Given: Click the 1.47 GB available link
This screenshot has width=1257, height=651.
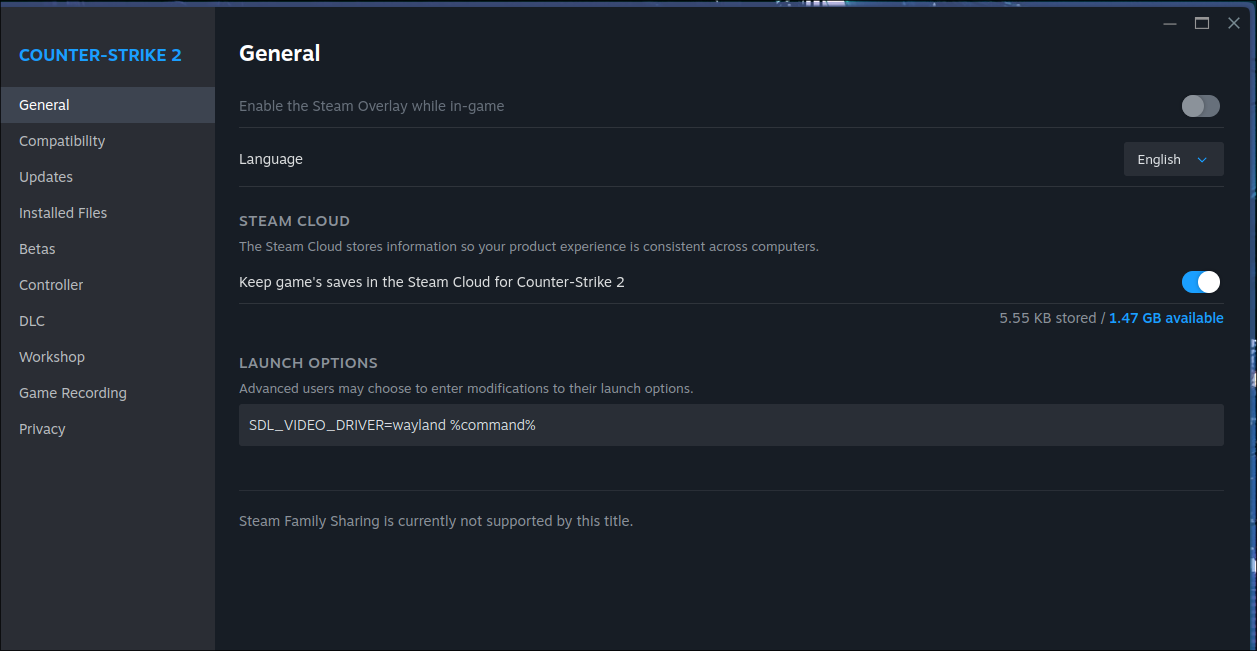Looking at the screenshot, I should (1166, 318).
